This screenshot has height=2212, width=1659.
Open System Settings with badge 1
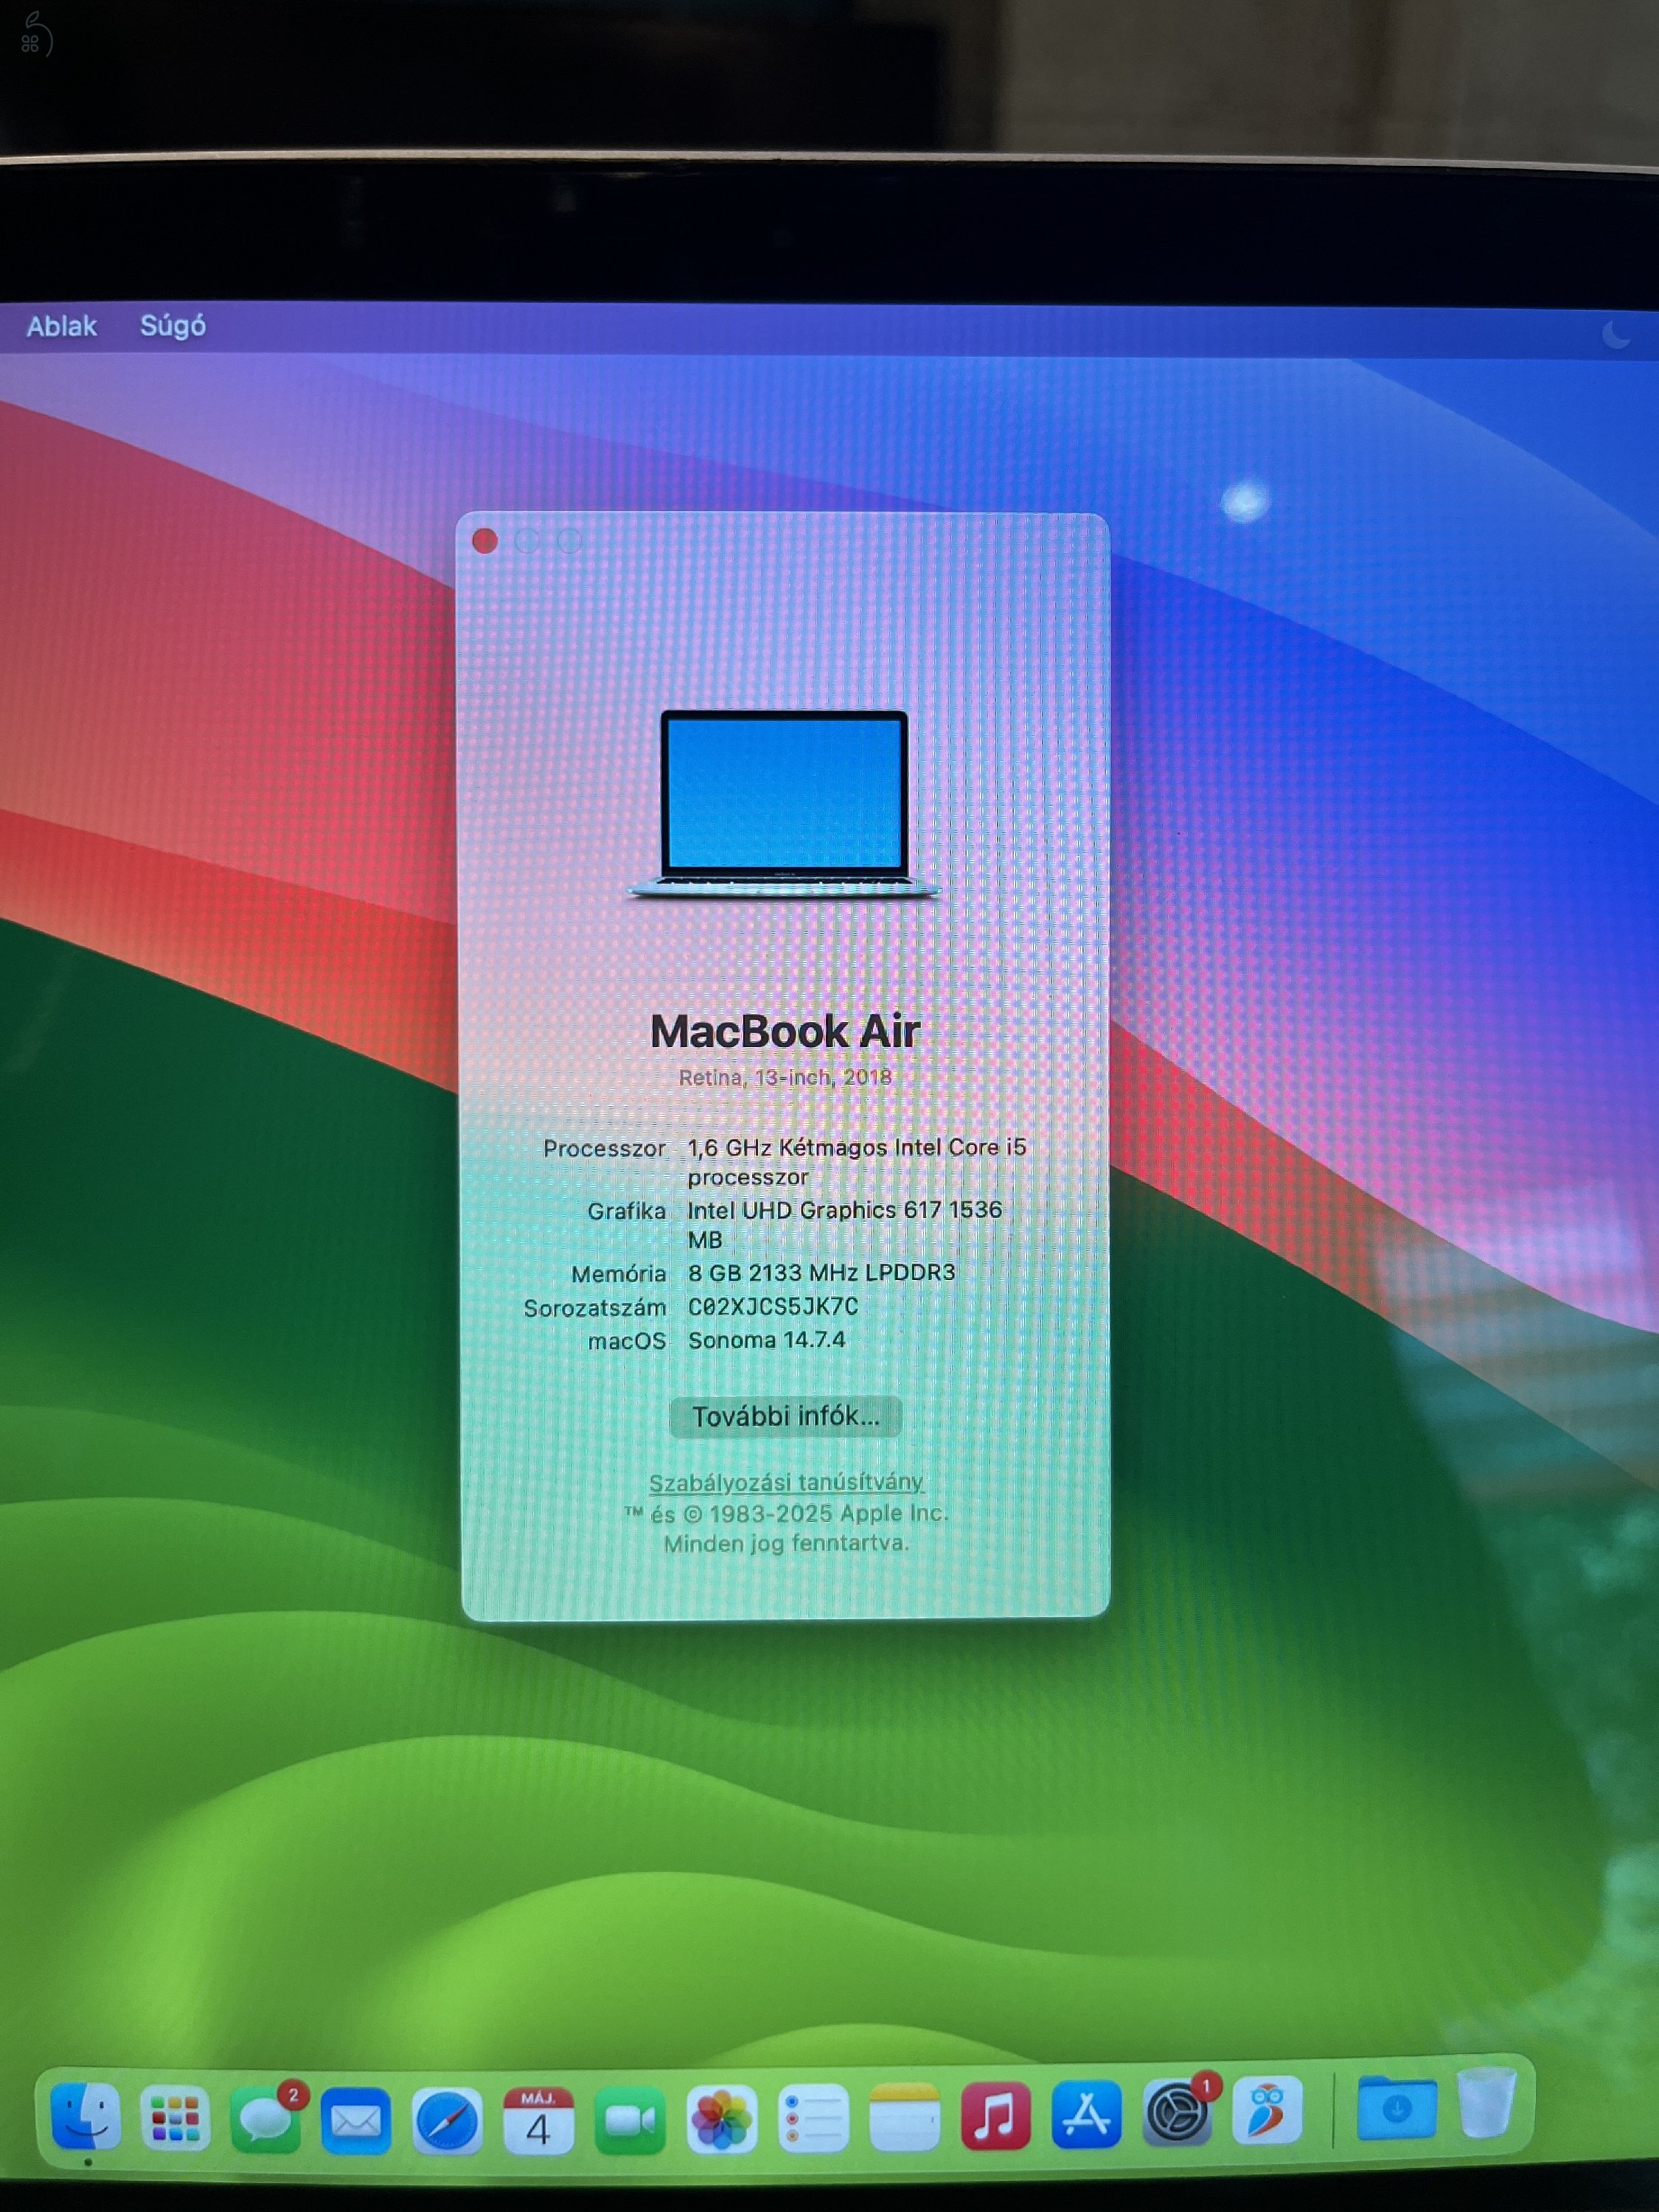click(1177, 2112)
